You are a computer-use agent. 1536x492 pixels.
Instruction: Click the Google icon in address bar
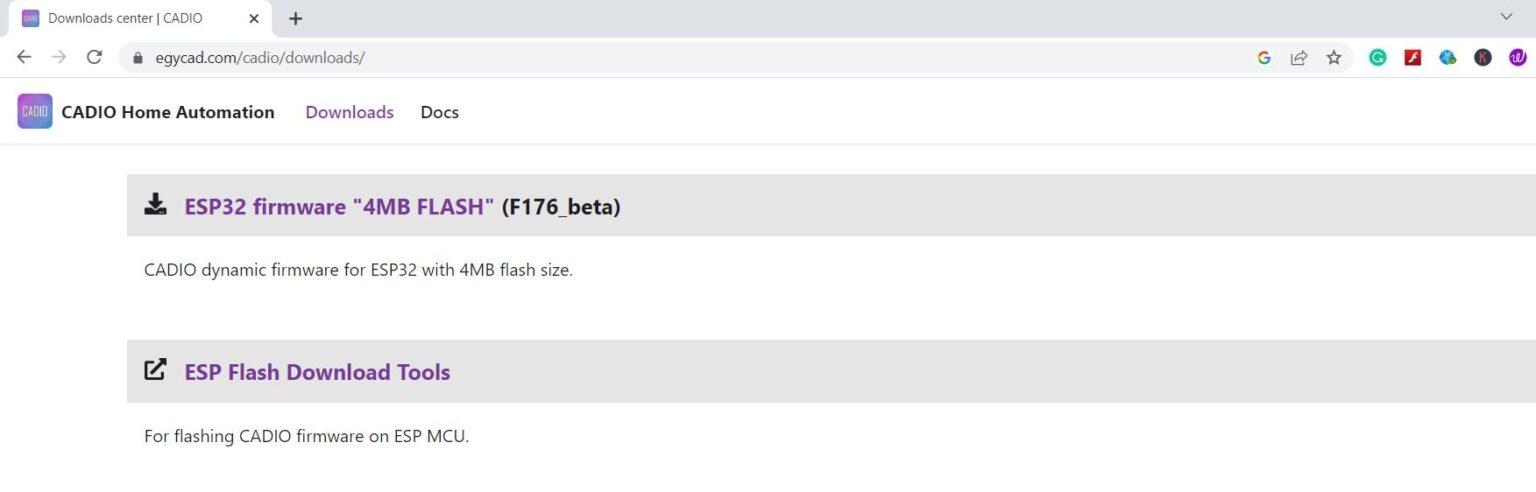[1264, 58]
